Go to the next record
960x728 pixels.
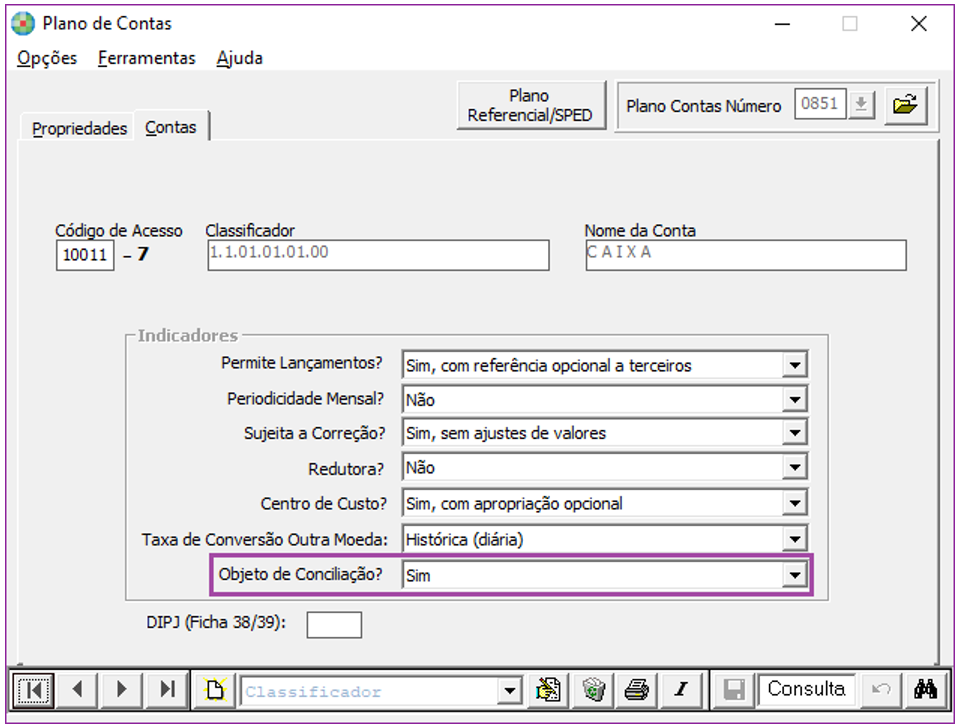click(122, 690)
